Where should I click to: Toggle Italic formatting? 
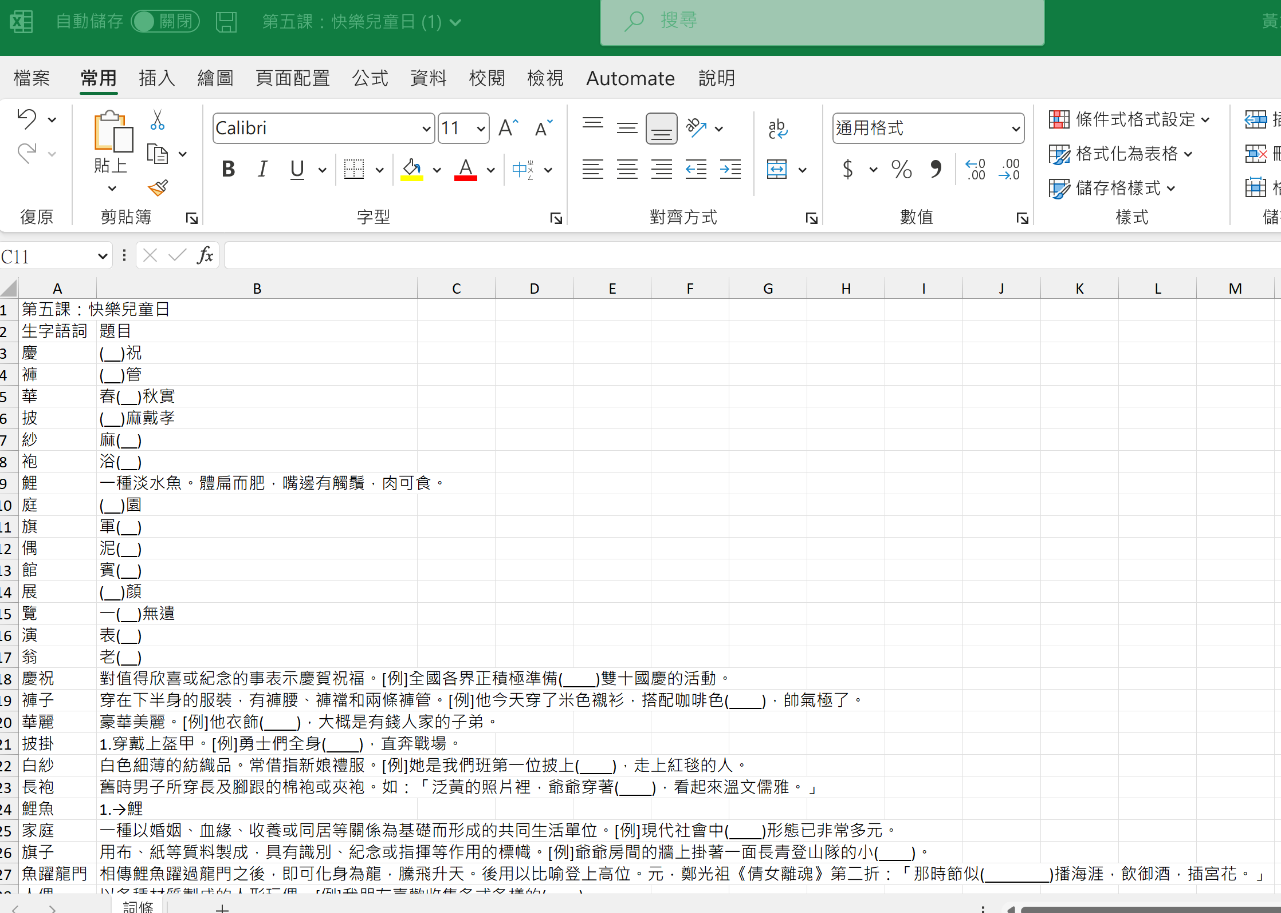pyautogui.click(x=262, y=170)
